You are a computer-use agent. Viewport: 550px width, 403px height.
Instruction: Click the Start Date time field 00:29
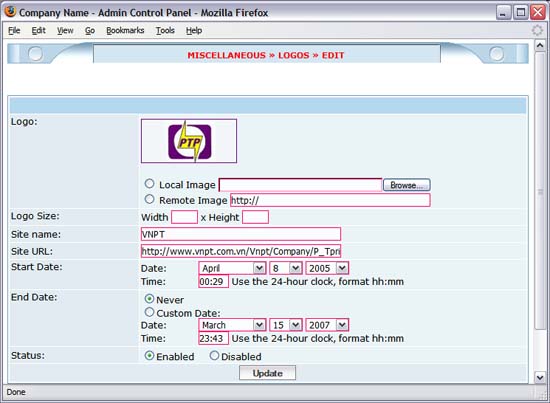[213, 281]
